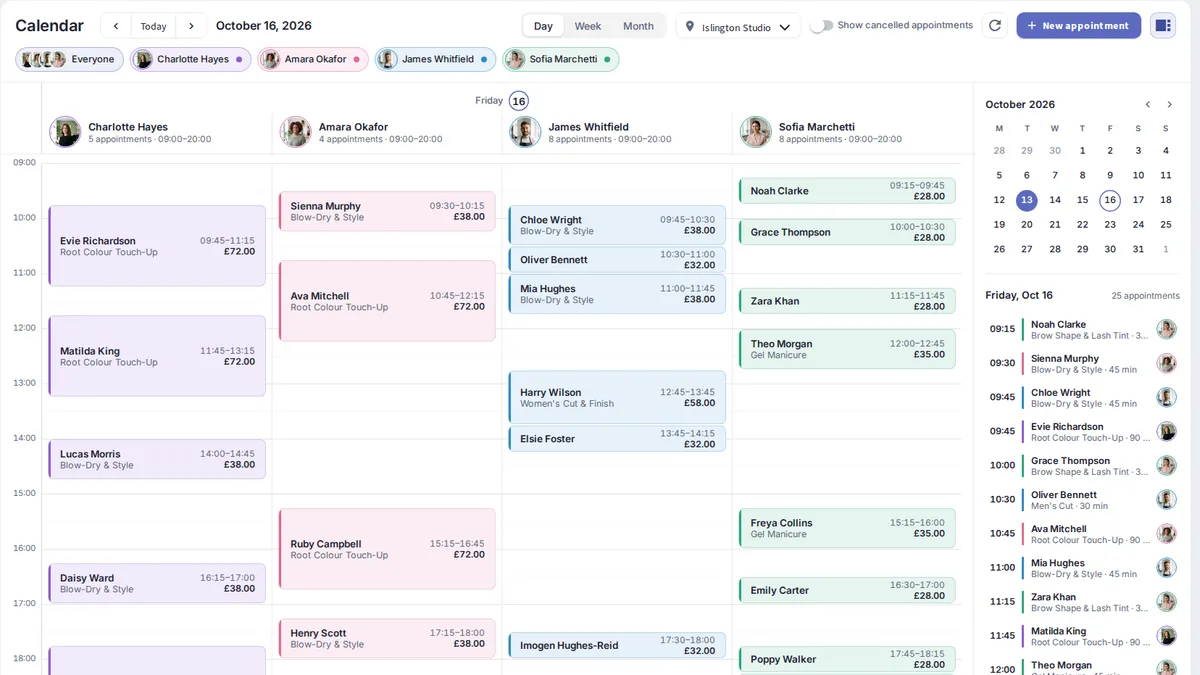Click James Whitfield column header avatar
The image size is (1200, 675).
pyautogui.click(x=526, y=132)
